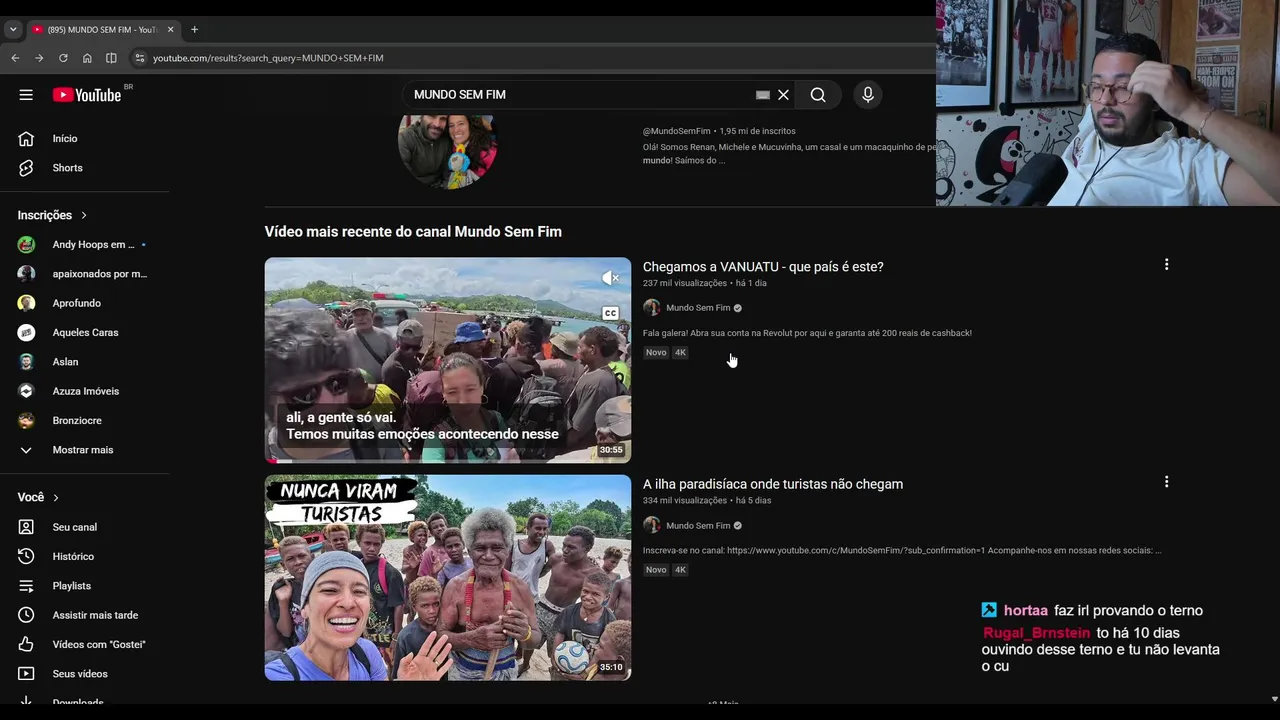Play the VANUATU video thumbnail

click(x=448, y=360)
